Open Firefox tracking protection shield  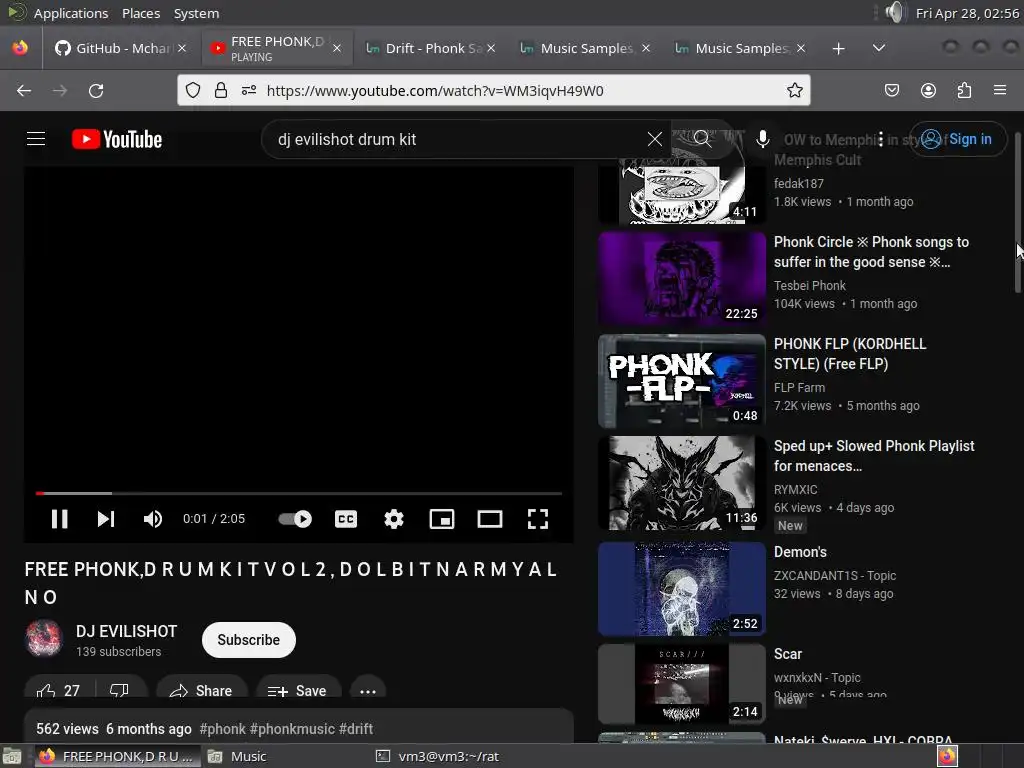click(x=193, y=91)
